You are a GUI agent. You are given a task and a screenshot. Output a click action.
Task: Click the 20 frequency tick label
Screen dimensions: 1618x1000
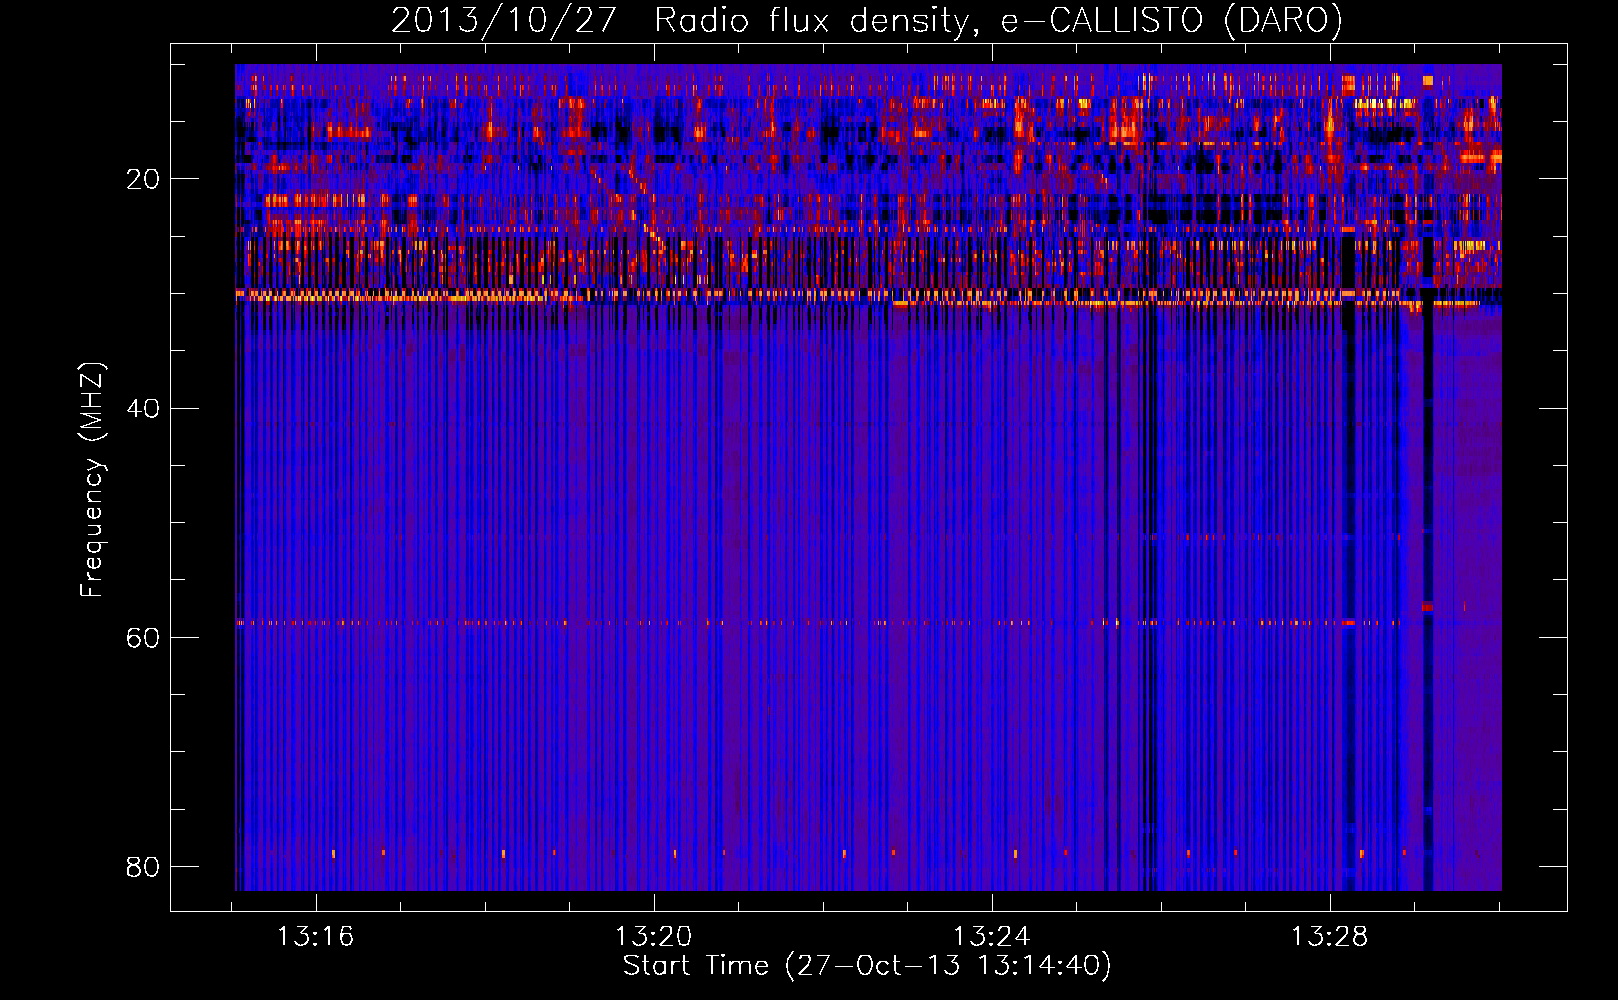tap(143, 179)
